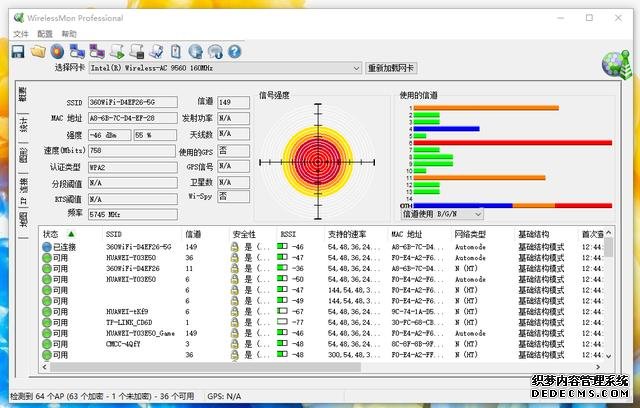Click the 信道 field showing 149

coord(233,102)
